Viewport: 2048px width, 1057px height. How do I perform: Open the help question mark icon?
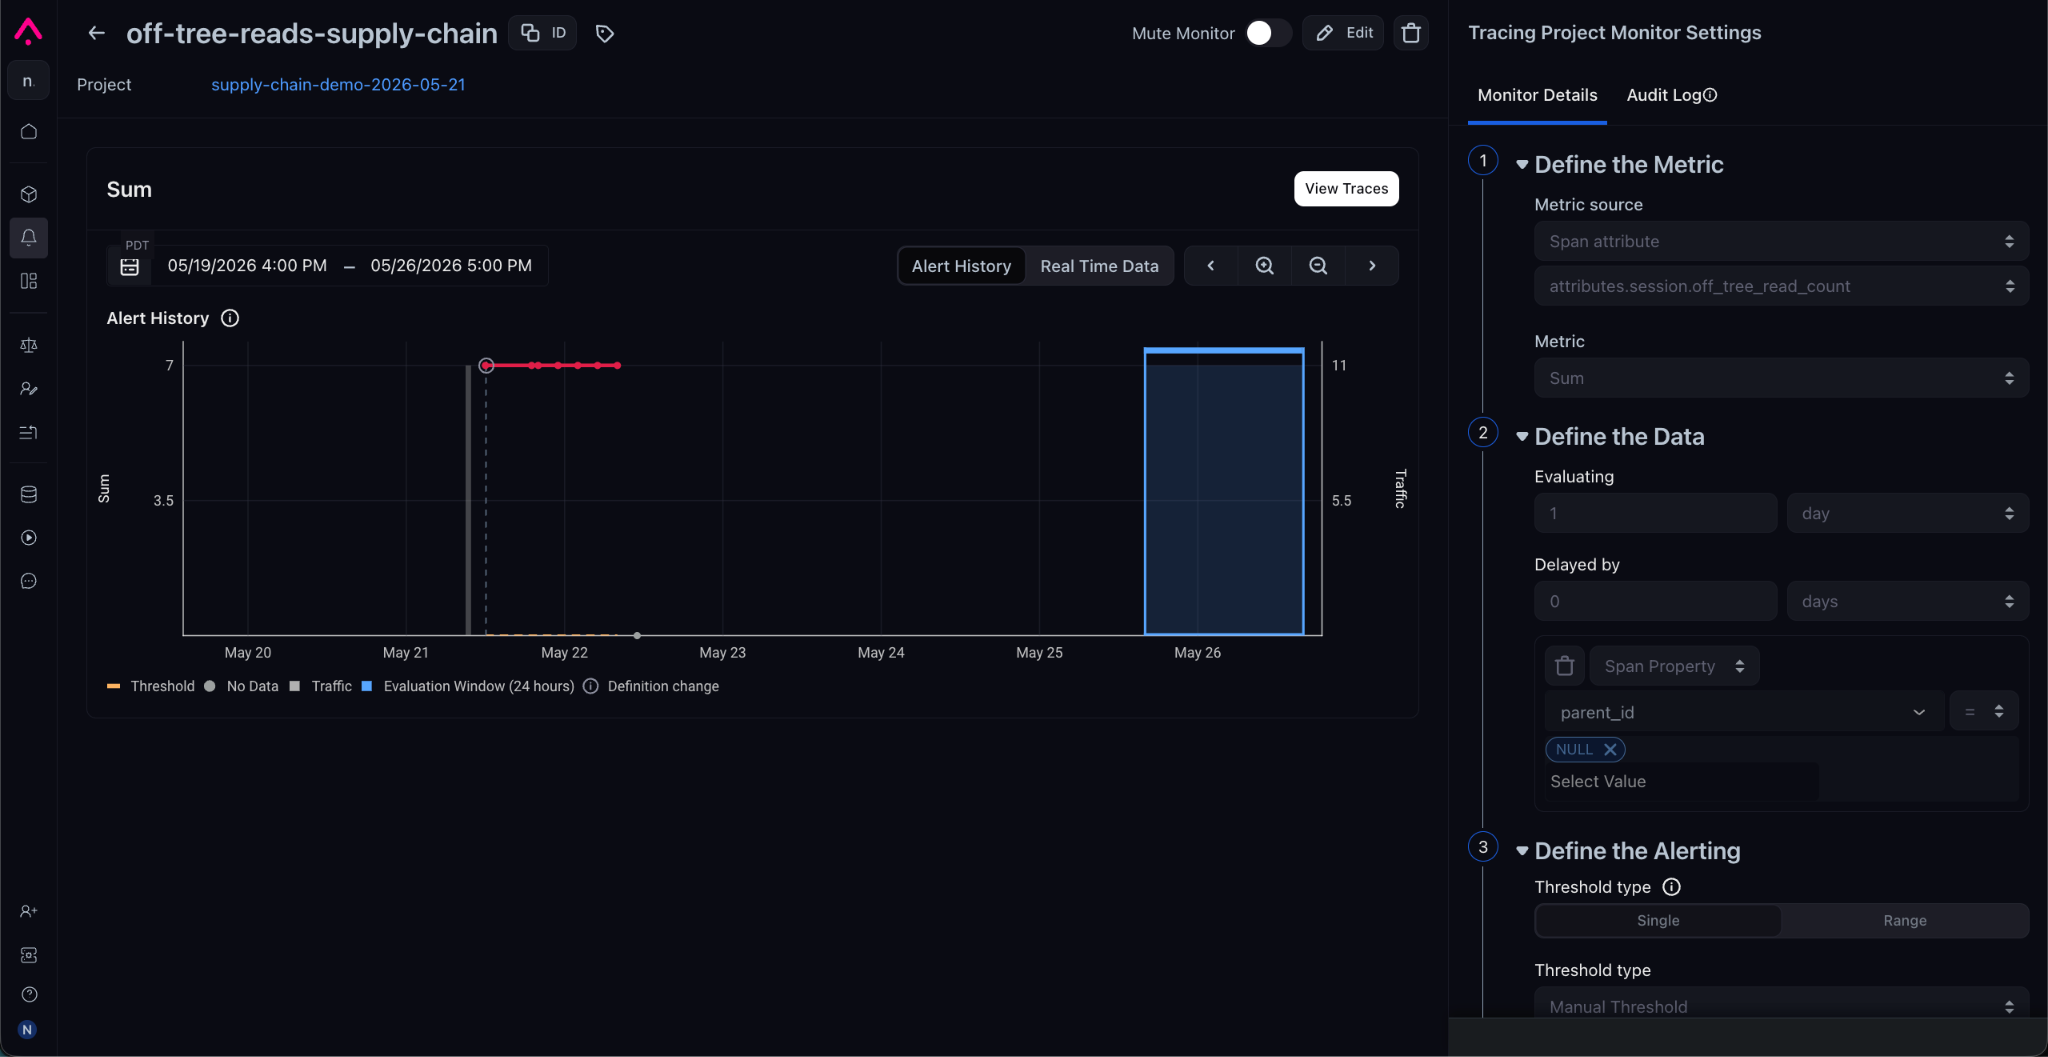click(x=29, y=994)
